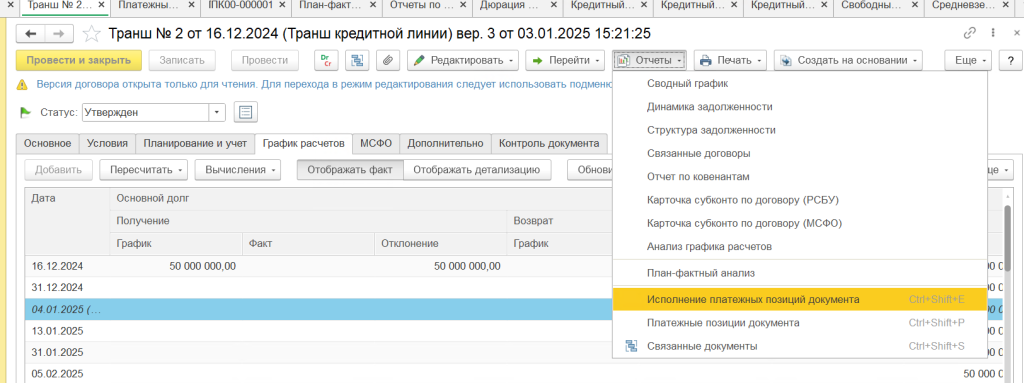The height and width of the screenshot is (383, 1024).
Task: Choose Сводный график from the menu
Action: (799, 83)
